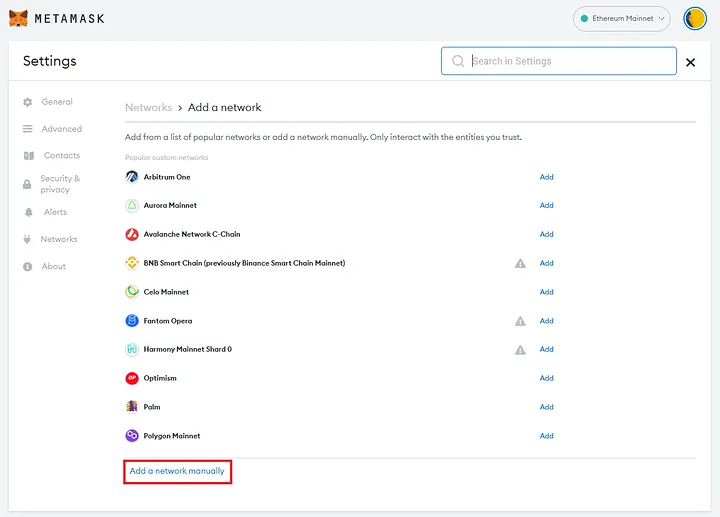Click the BNB Smart Chain warning triangle
The width and height of the screenshot is (720, 517).
click(x=520, y=263)
